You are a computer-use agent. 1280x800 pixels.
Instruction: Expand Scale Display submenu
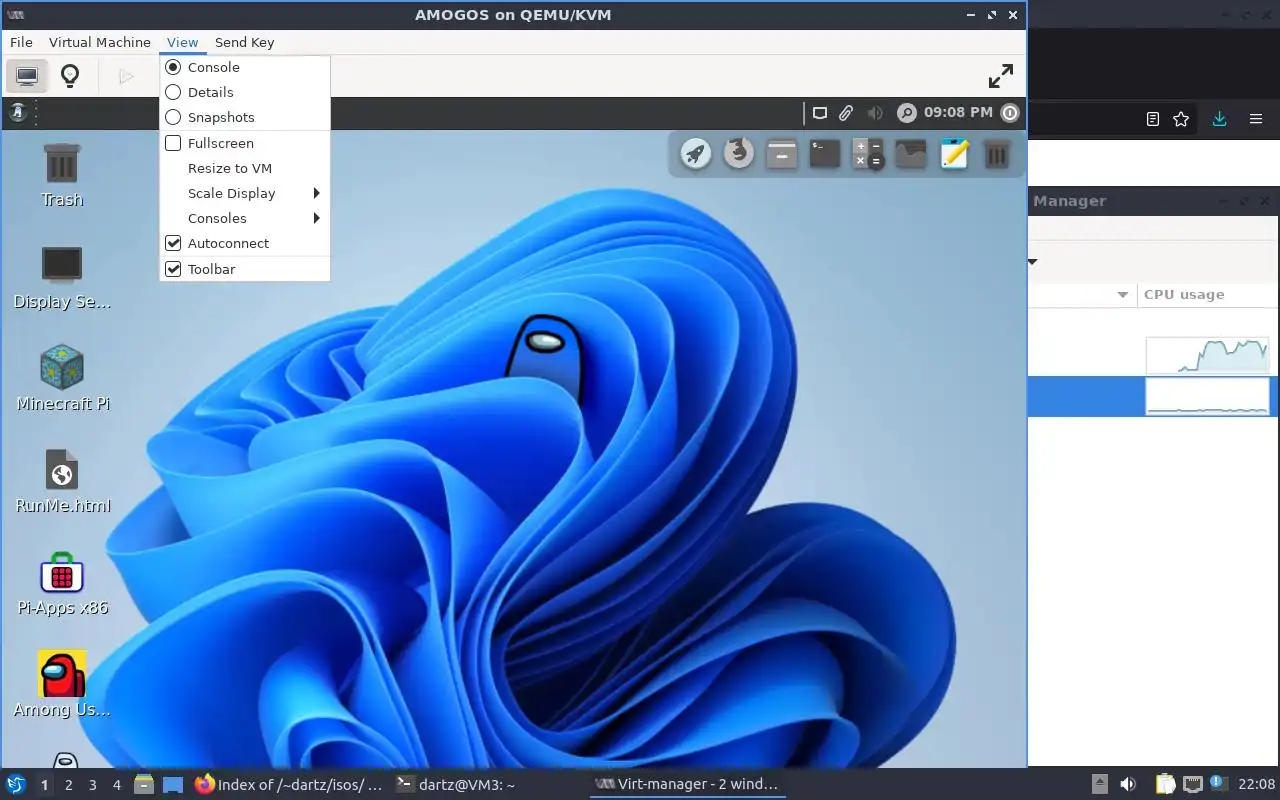[245, 193]
